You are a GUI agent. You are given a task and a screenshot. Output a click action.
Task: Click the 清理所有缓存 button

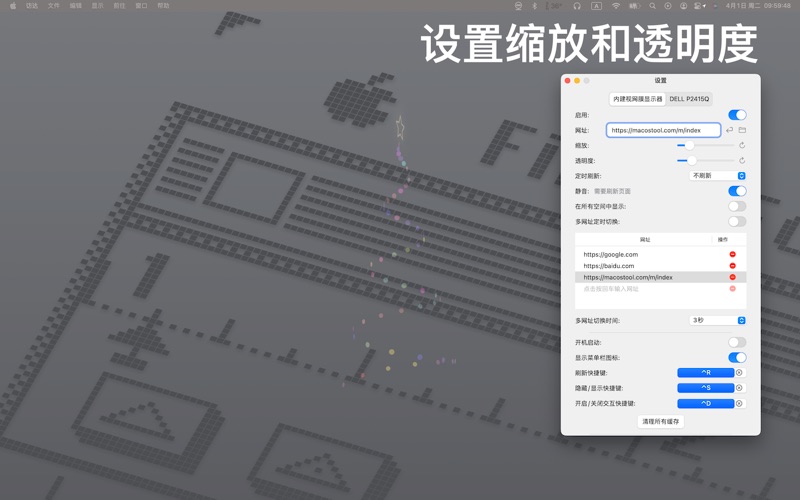click(660, 421)
